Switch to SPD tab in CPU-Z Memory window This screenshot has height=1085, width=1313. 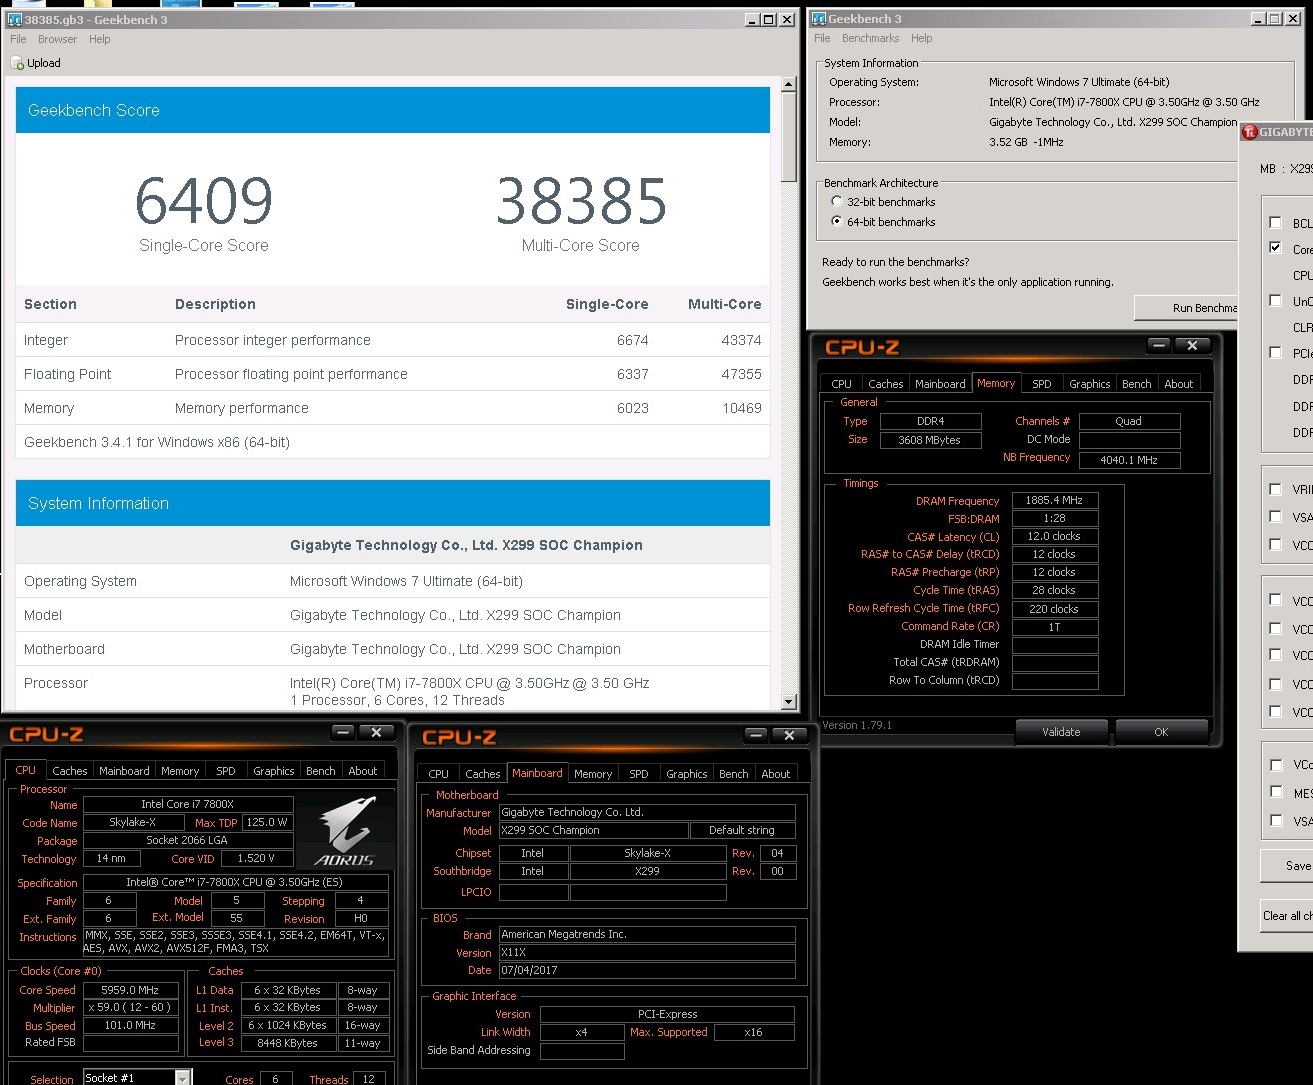pos(1041,384)
